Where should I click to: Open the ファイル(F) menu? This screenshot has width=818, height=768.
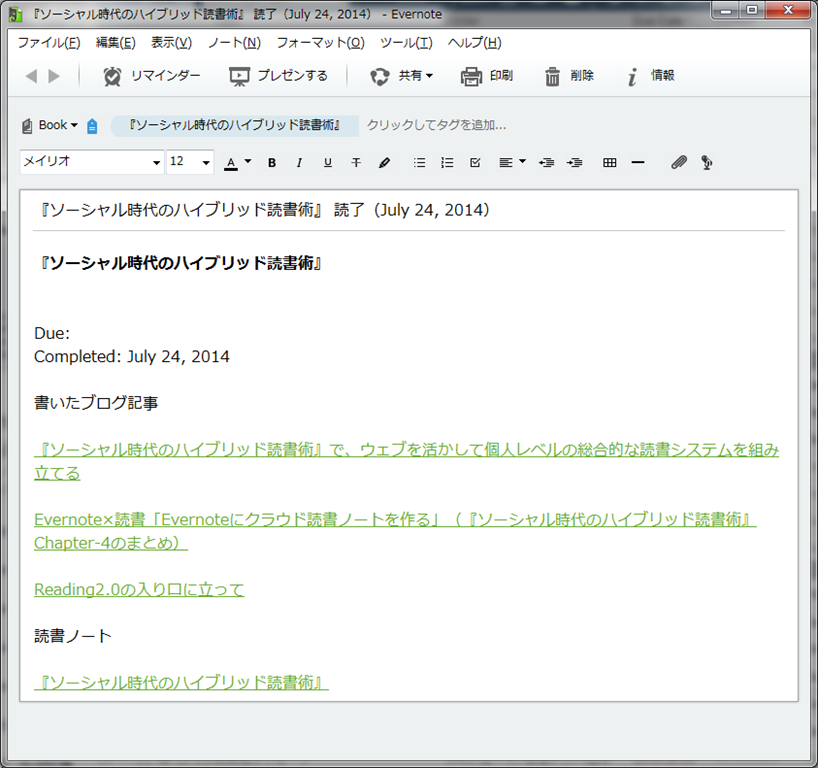tap(49, 43)
